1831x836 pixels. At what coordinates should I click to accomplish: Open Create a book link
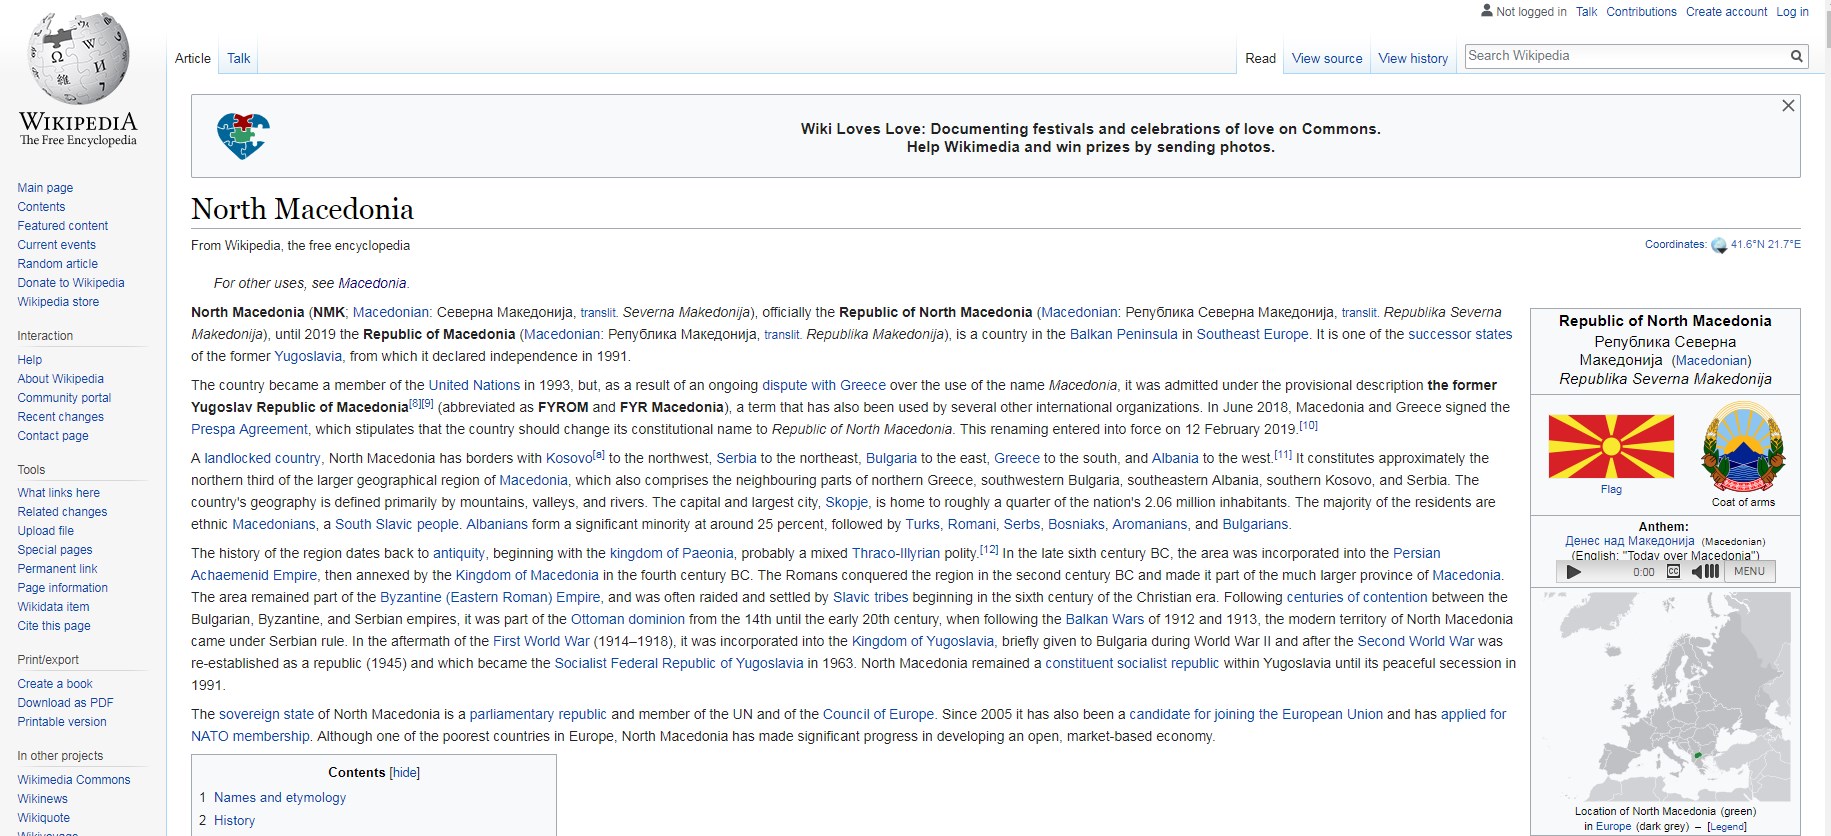click(55, 683)
